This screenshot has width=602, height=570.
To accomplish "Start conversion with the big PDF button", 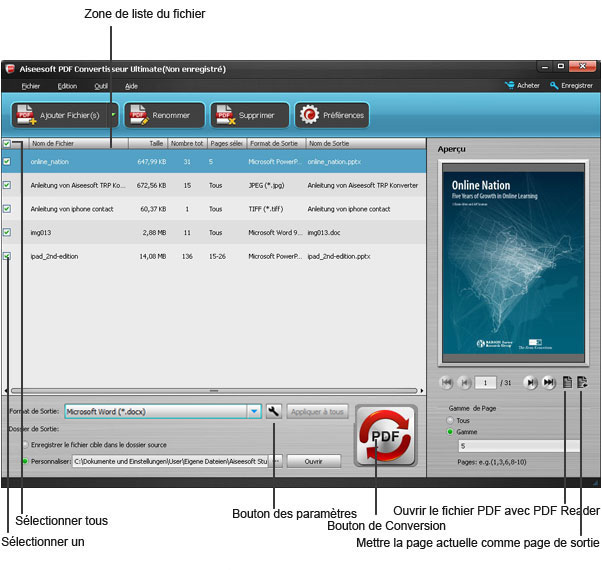I will 385,437.
